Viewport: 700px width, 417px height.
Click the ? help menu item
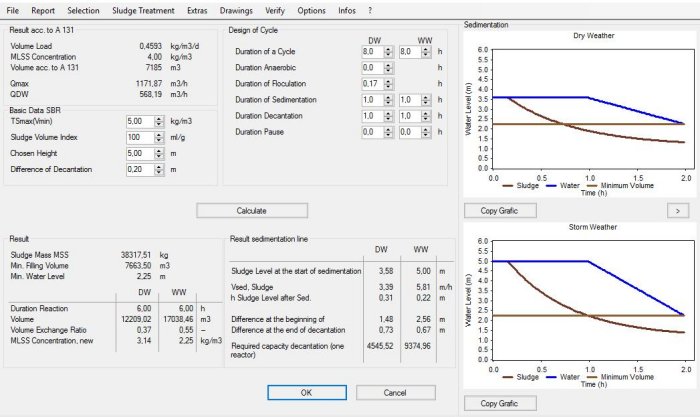pos(370,10)
